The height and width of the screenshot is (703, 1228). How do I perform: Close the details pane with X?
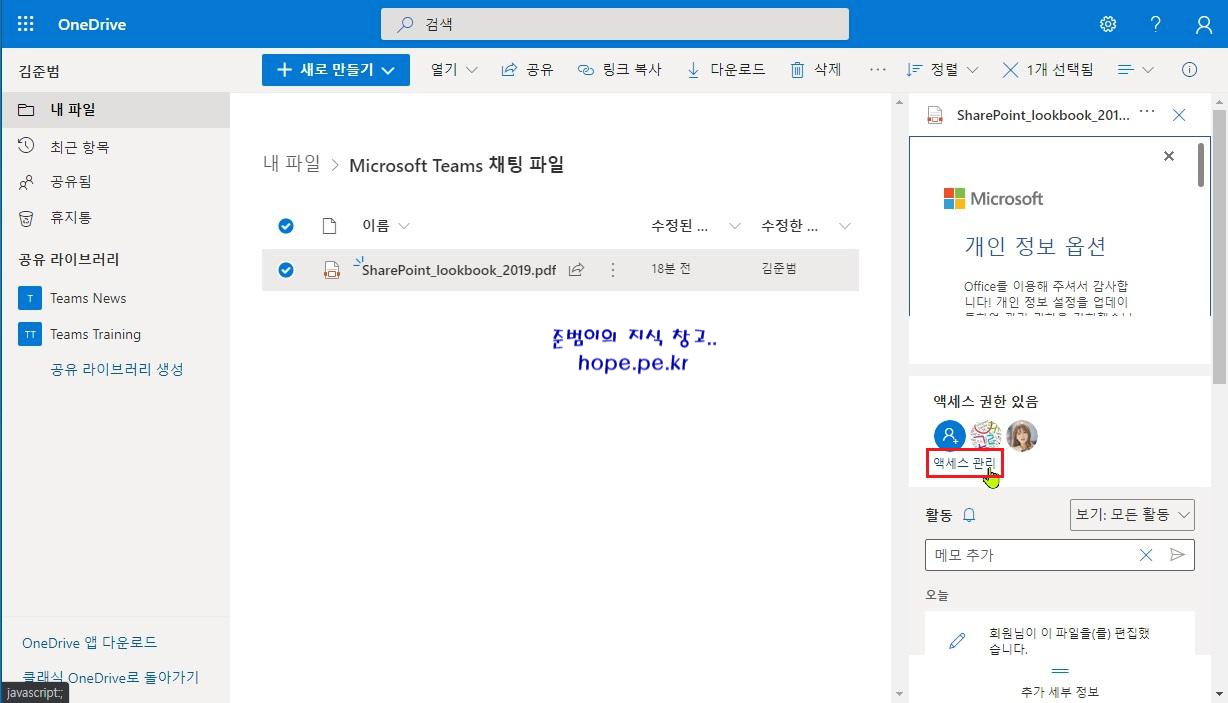(x=1179, y=115)
